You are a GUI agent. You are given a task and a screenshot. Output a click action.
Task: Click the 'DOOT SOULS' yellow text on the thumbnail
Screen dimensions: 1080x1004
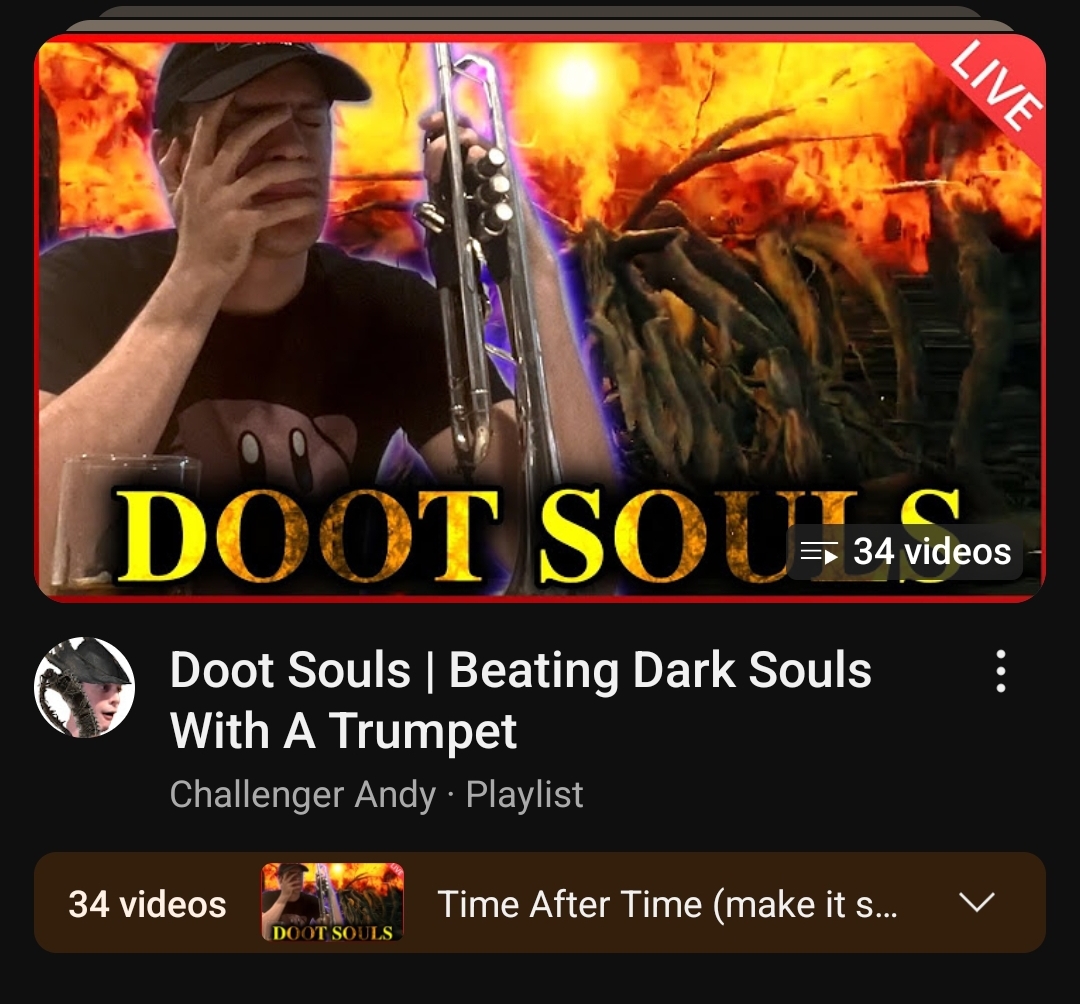pyautogui.click(x=537, y=537)
